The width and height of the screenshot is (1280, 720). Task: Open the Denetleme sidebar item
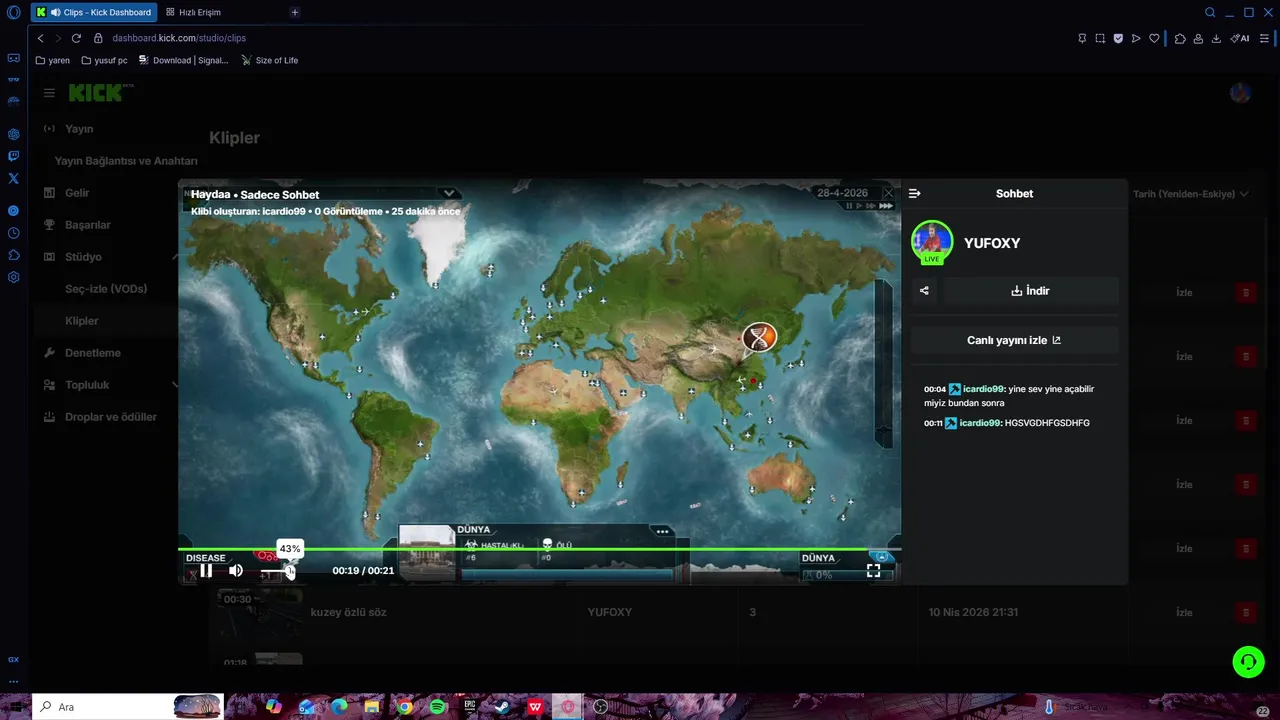[x=93, y=353]
